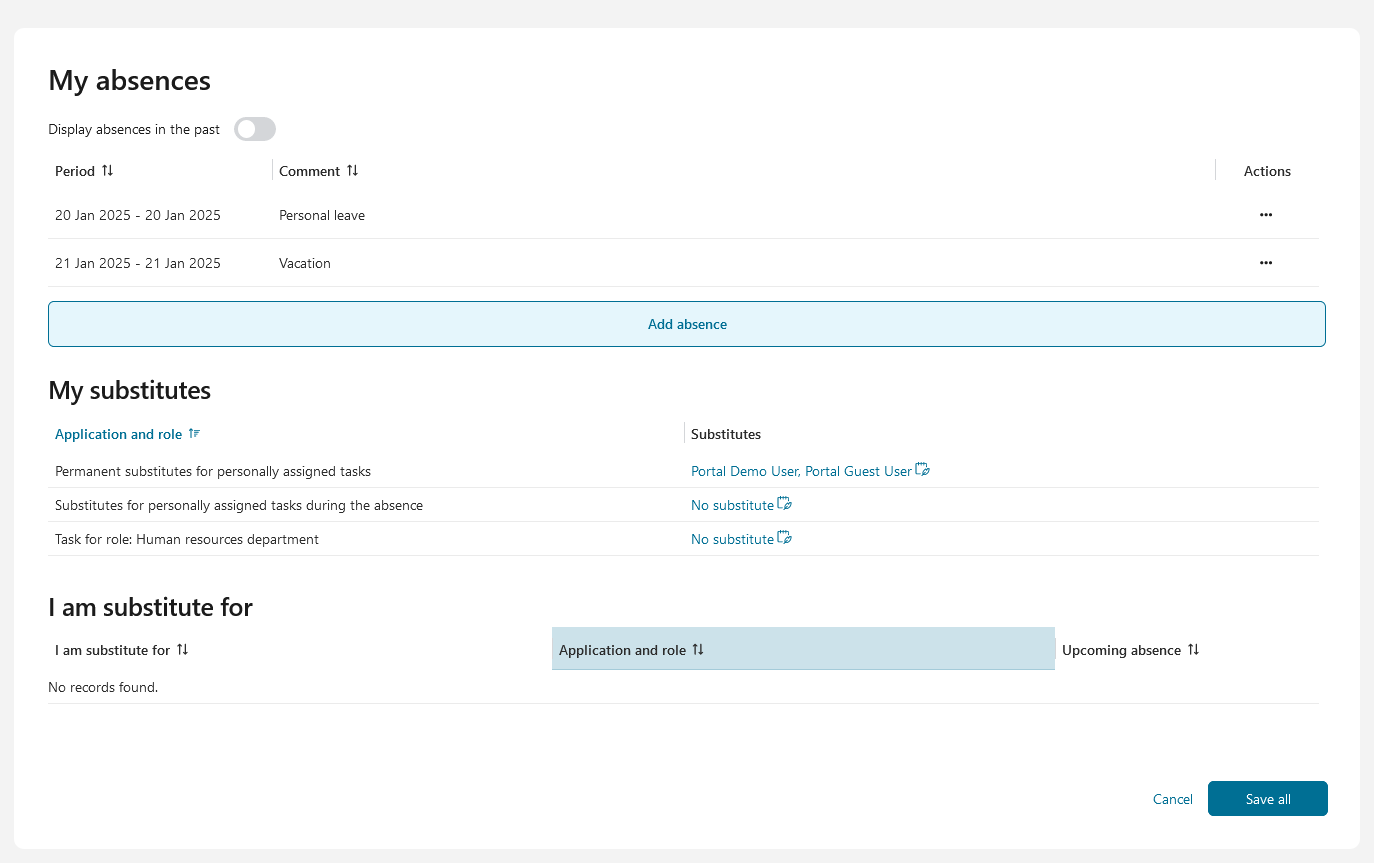Edit absence substitutes using edit icon
The width and height of the screenshot is (1374, 863).
785,504
